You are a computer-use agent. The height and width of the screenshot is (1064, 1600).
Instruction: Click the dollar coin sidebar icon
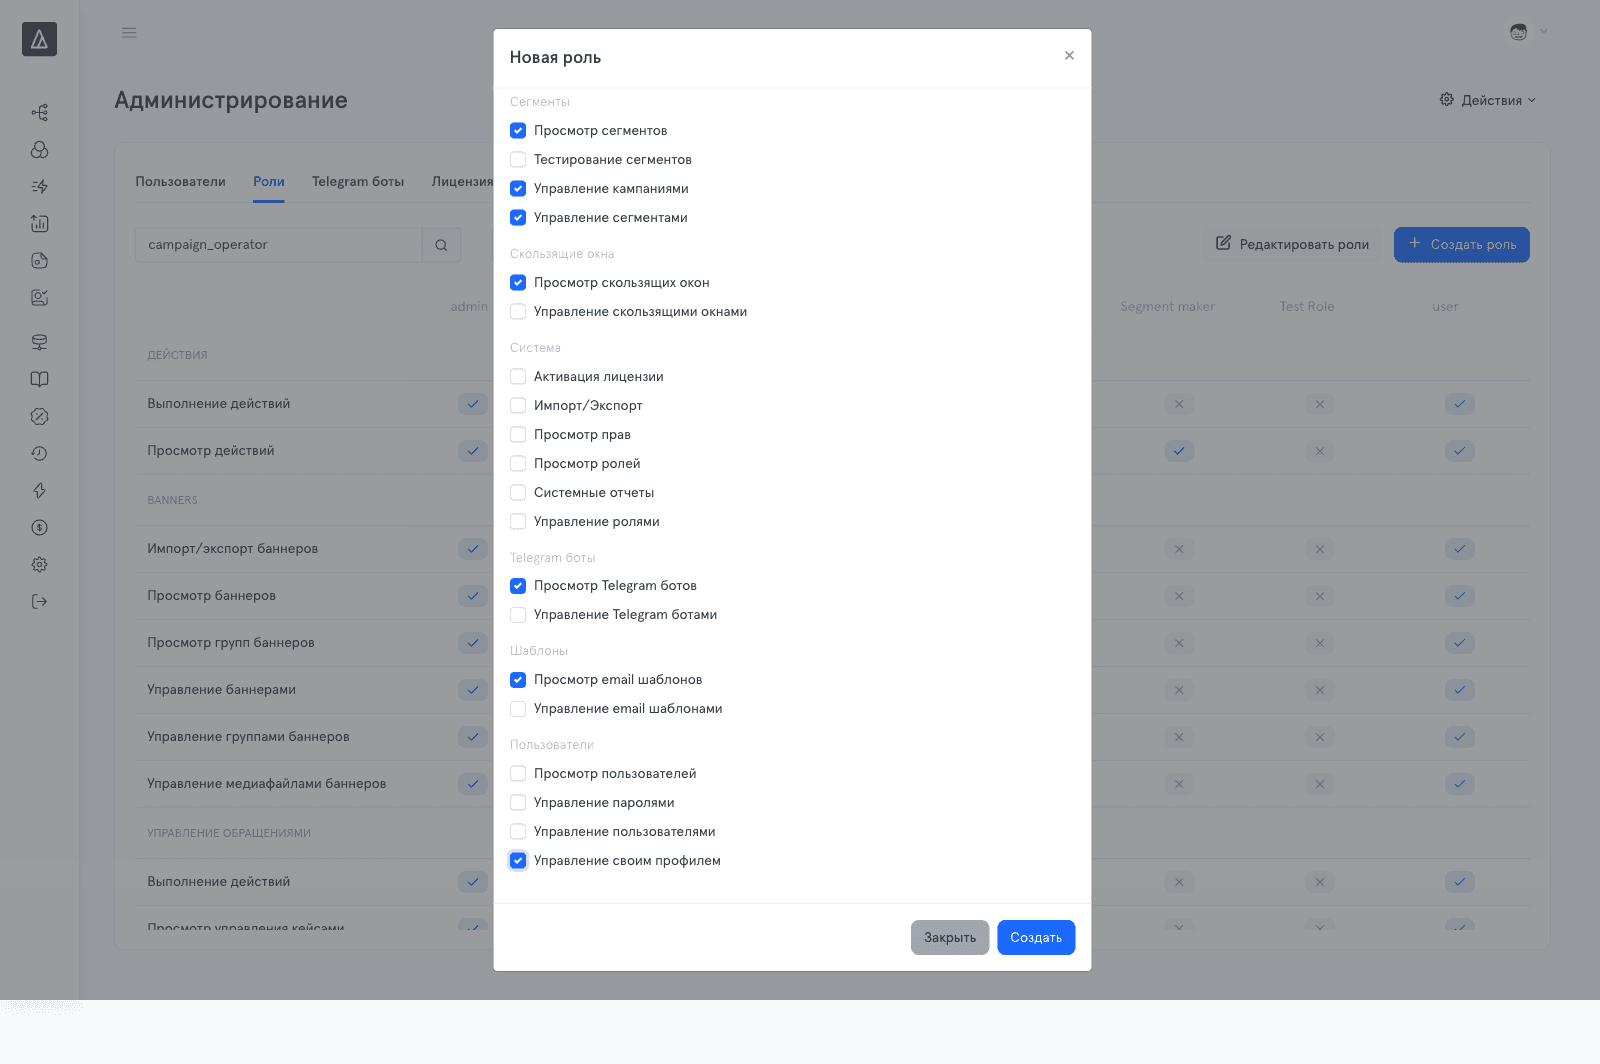(39, 528)
